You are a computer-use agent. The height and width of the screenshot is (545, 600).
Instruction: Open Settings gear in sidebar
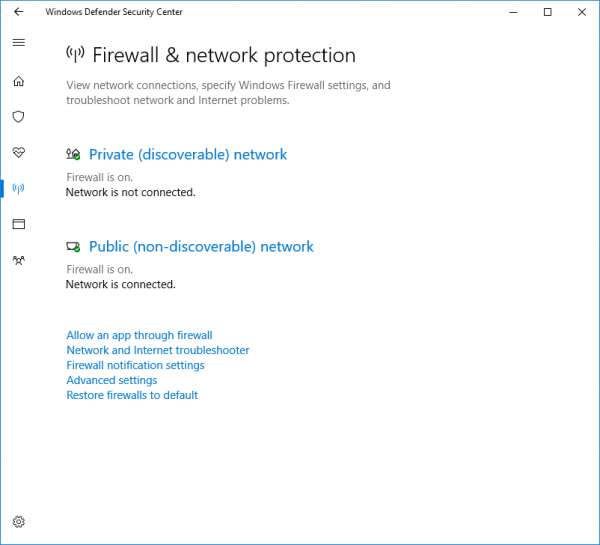19,522
